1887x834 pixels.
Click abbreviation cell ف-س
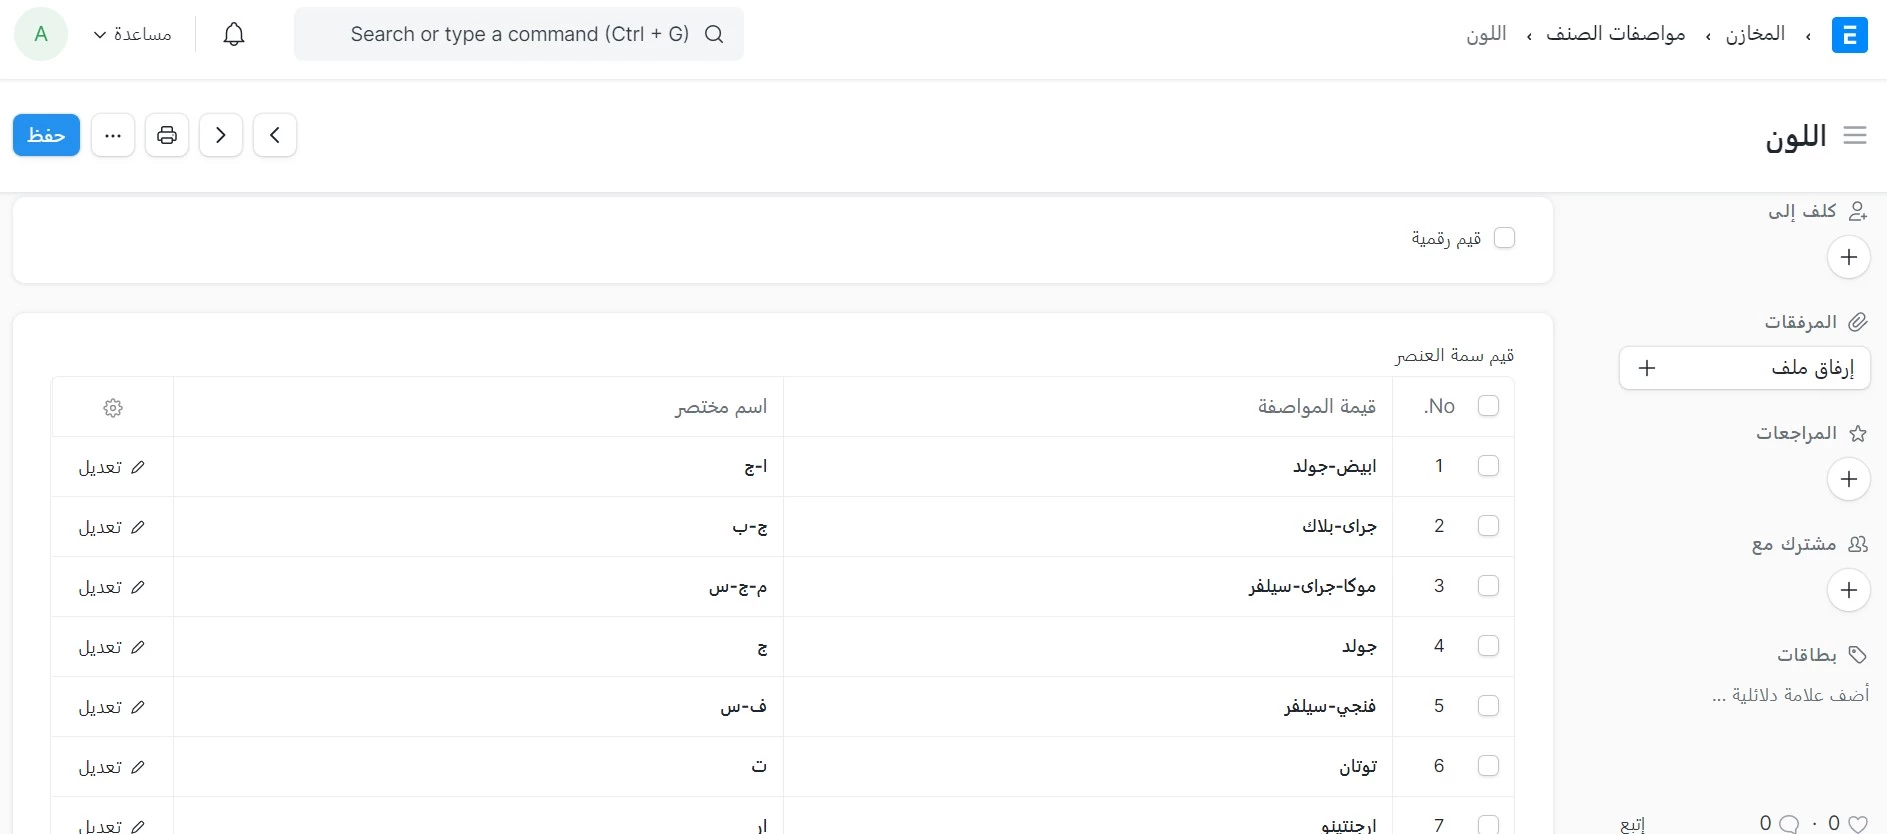(479, 707)
